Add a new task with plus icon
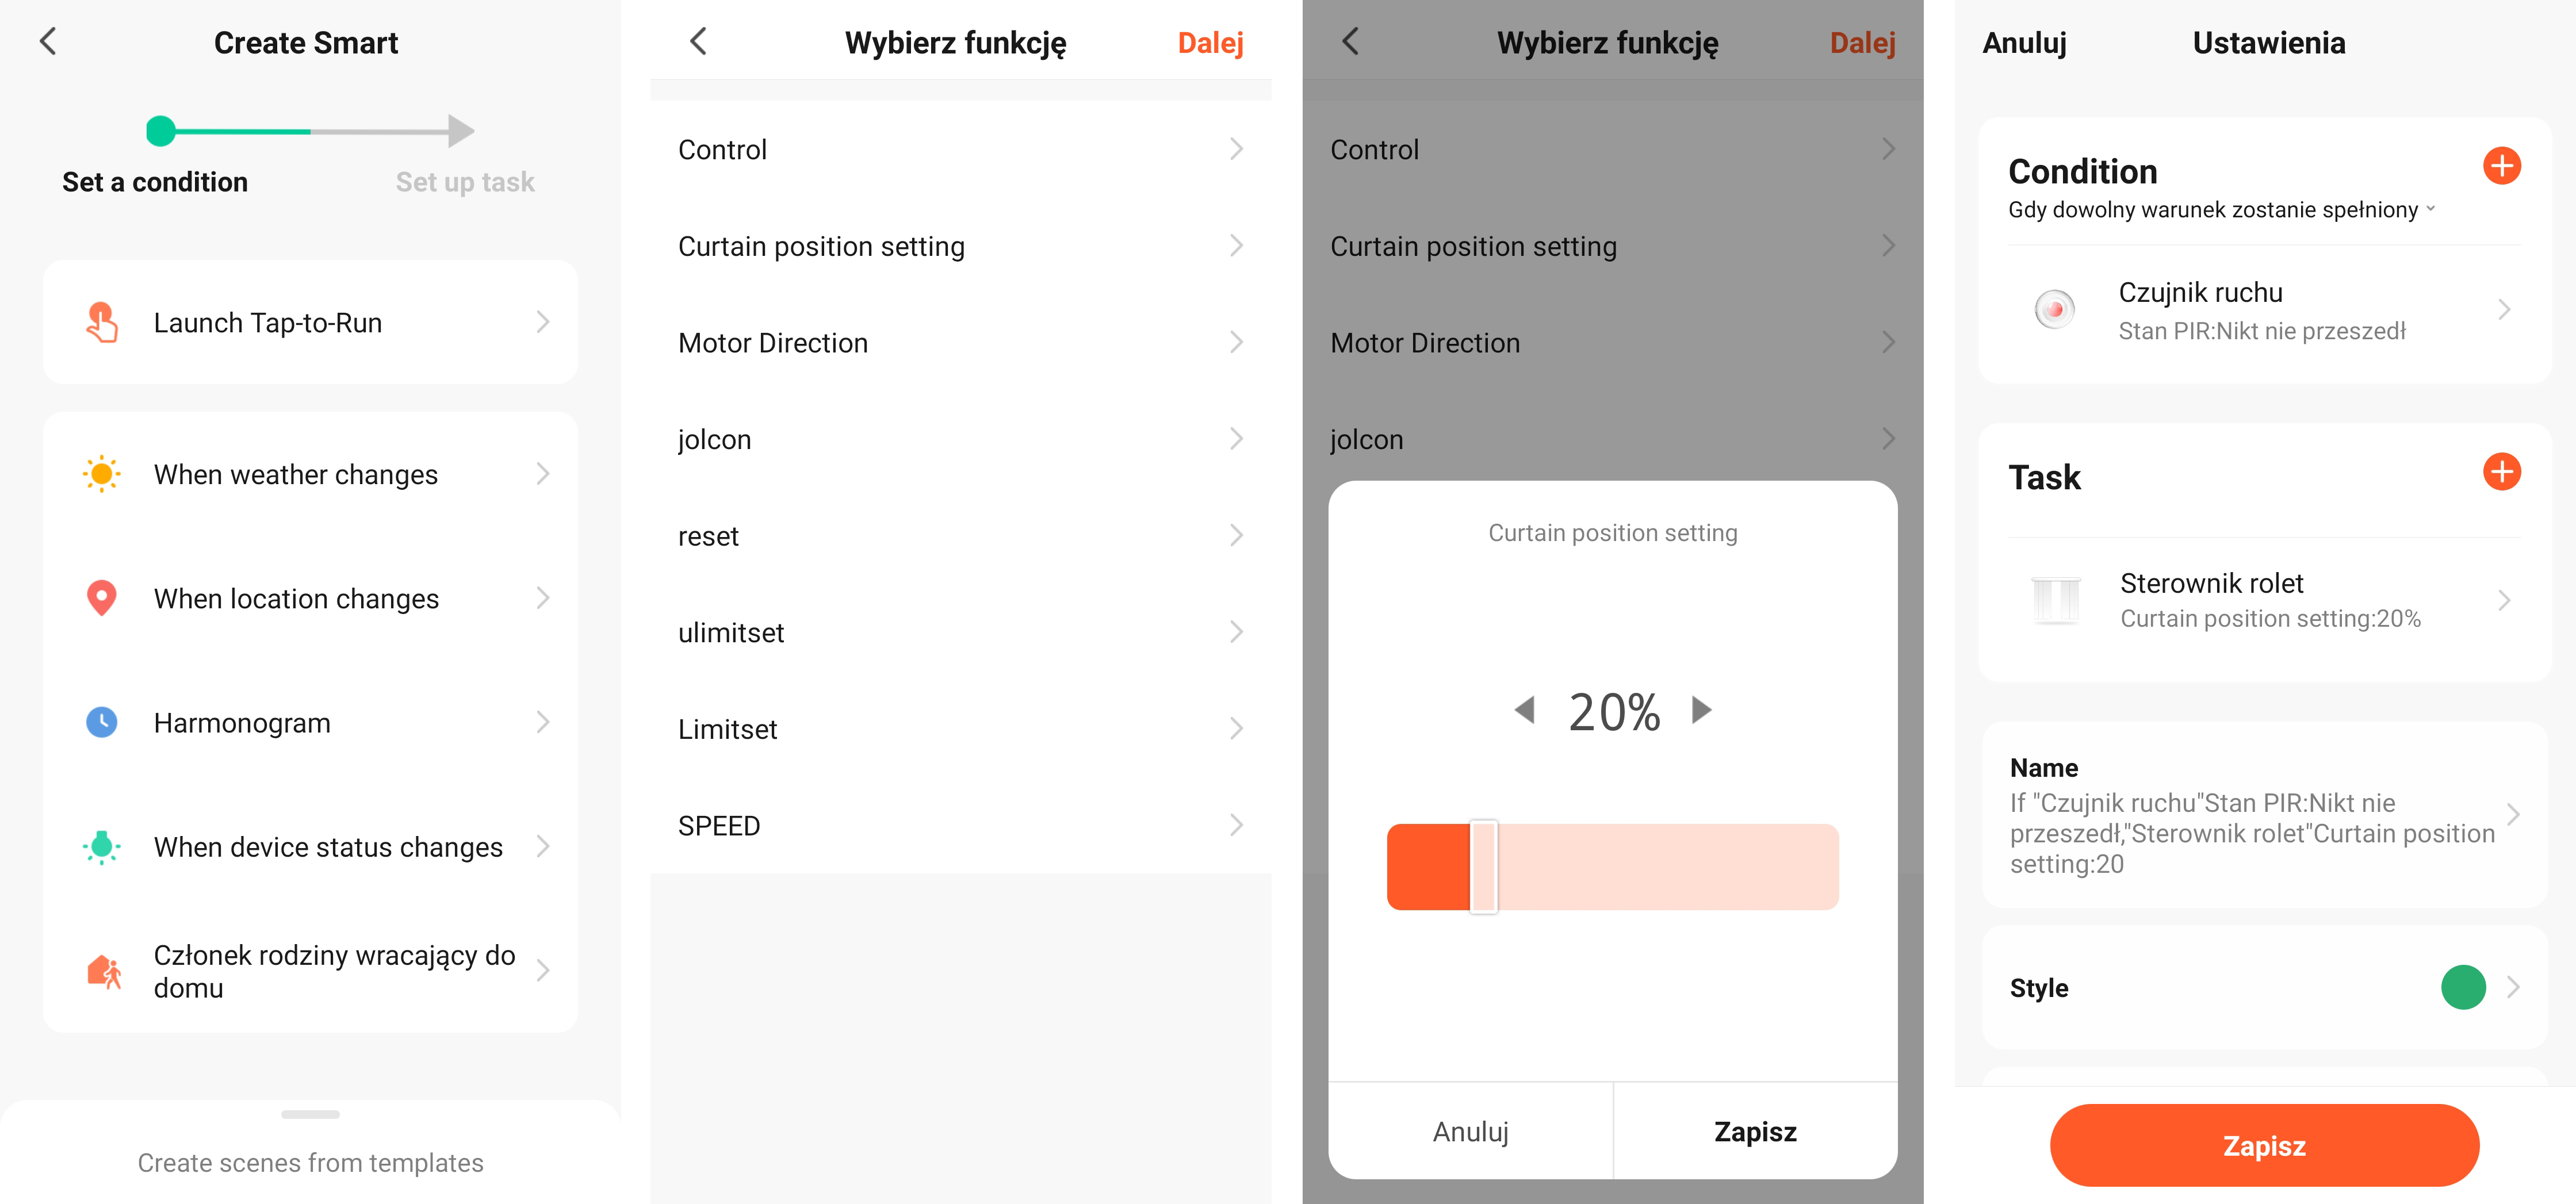 tap(2501, 472)
